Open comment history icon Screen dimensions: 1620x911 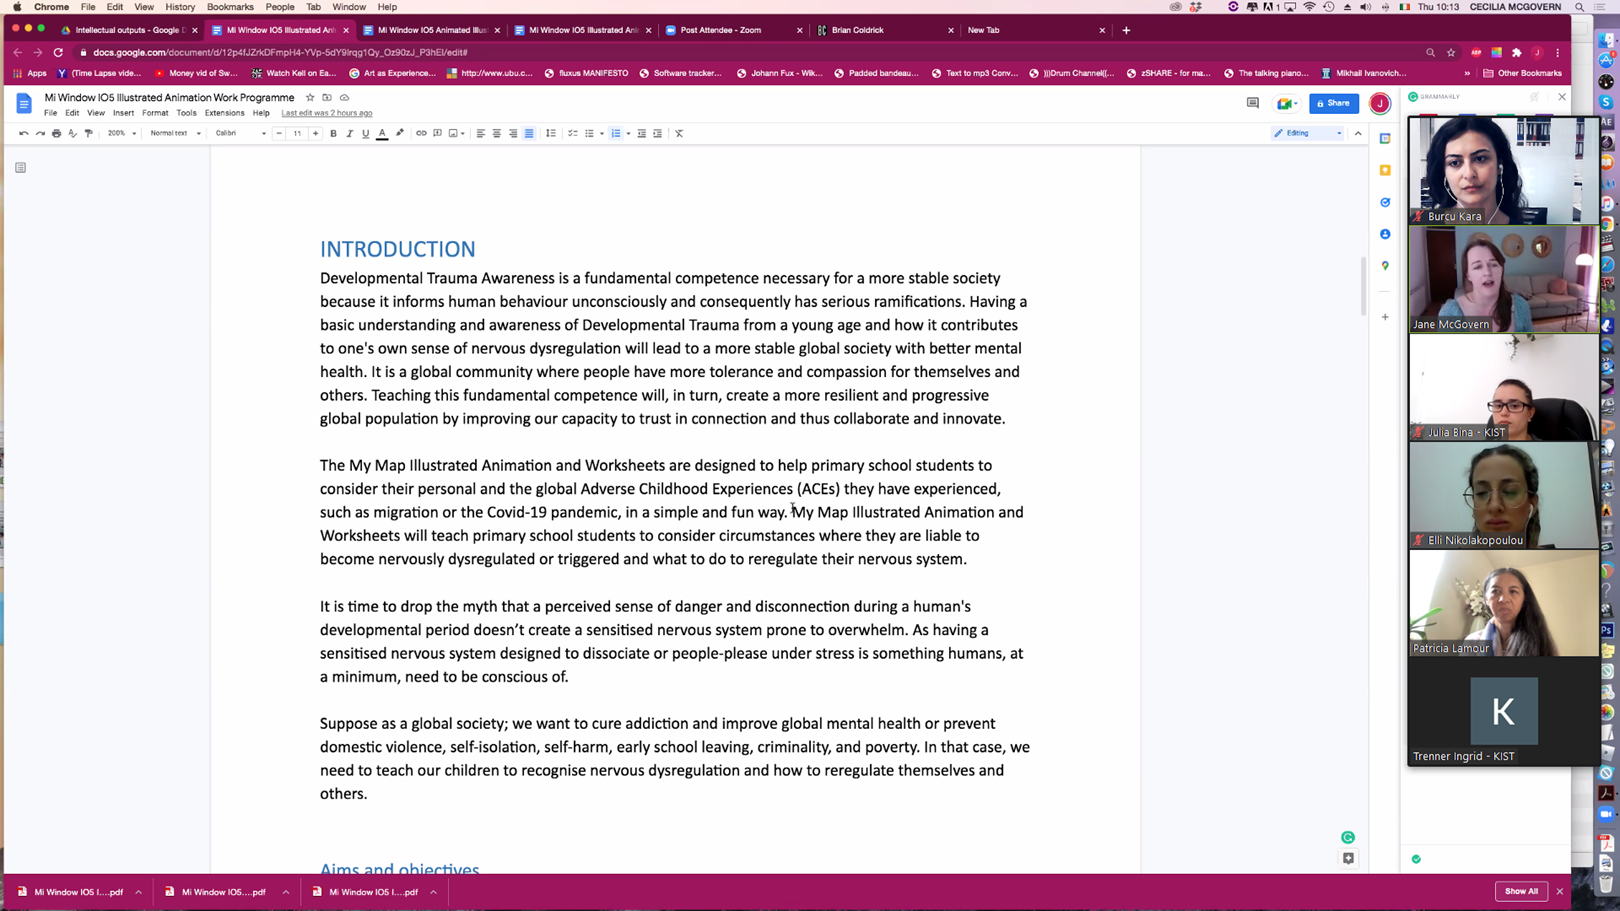pyautogui.click(x=1252, y=103)
